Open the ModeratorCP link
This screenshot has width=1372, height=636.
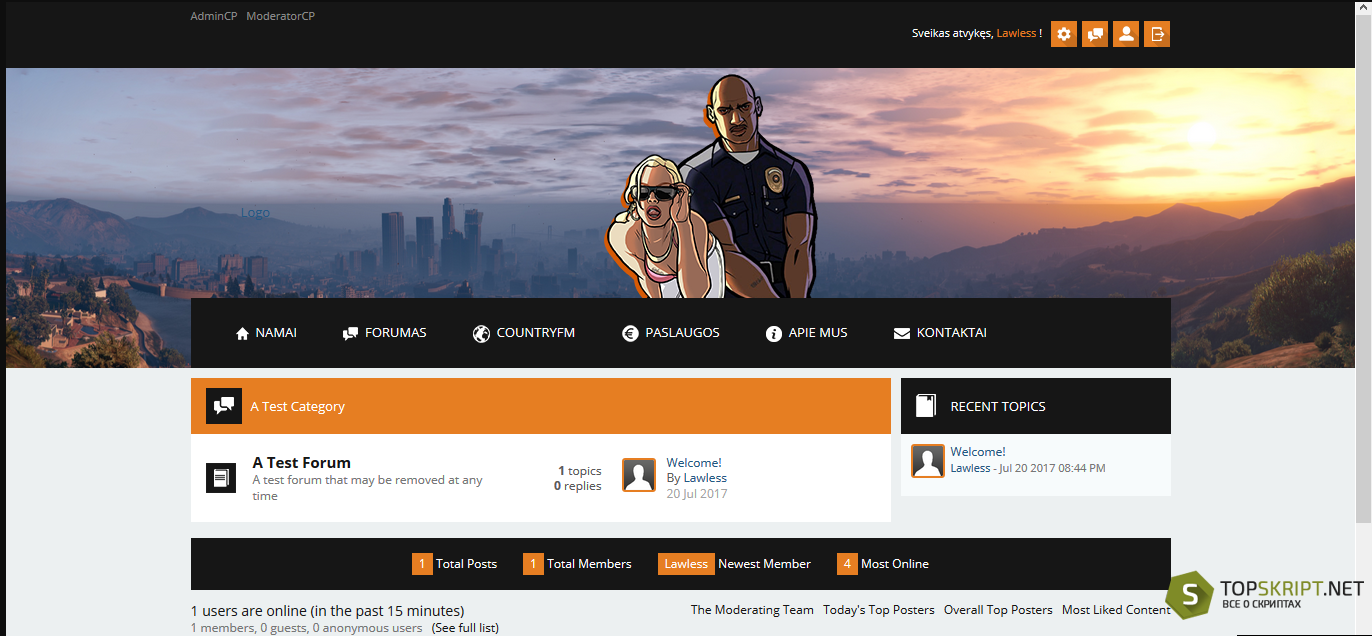(280, 16)
